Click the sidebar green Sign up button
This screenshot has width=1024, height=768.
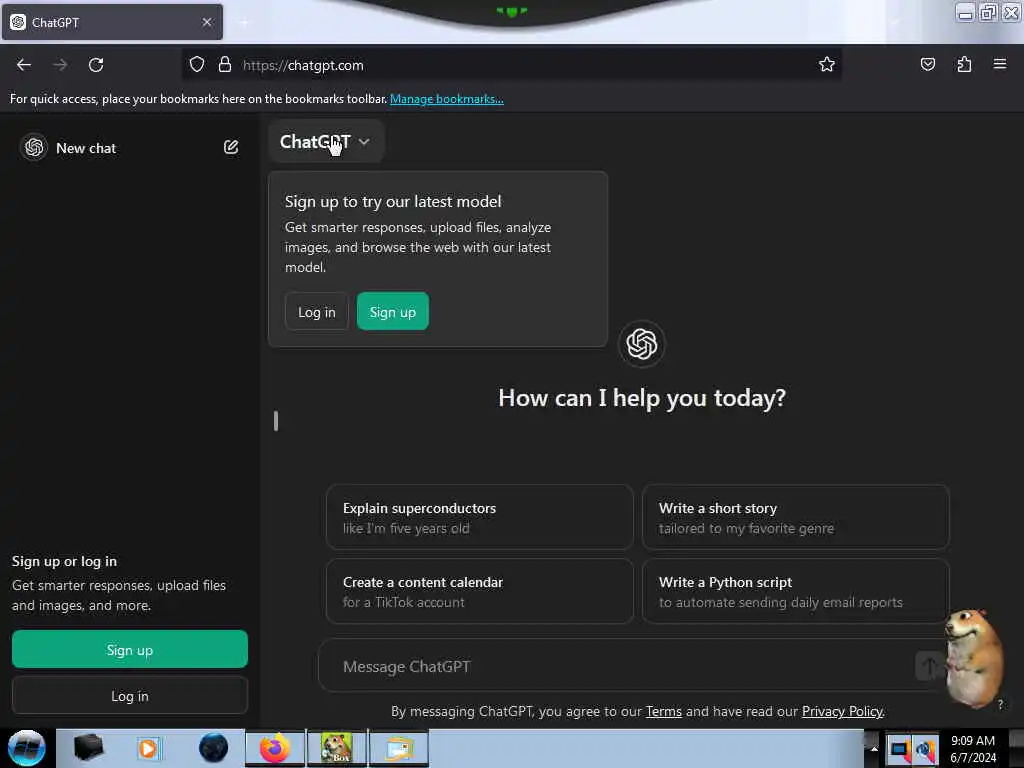pyautogui.click(x=129, y=650)
